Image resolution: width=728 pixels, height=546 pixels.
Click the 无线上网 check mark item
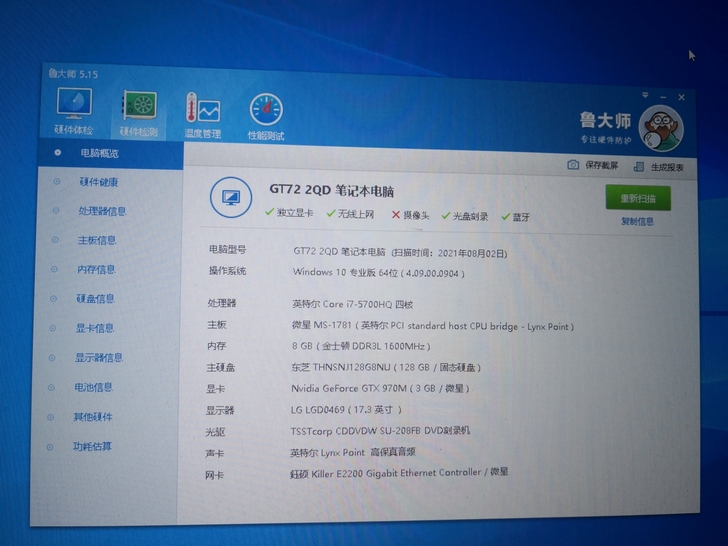pos(350,214)
